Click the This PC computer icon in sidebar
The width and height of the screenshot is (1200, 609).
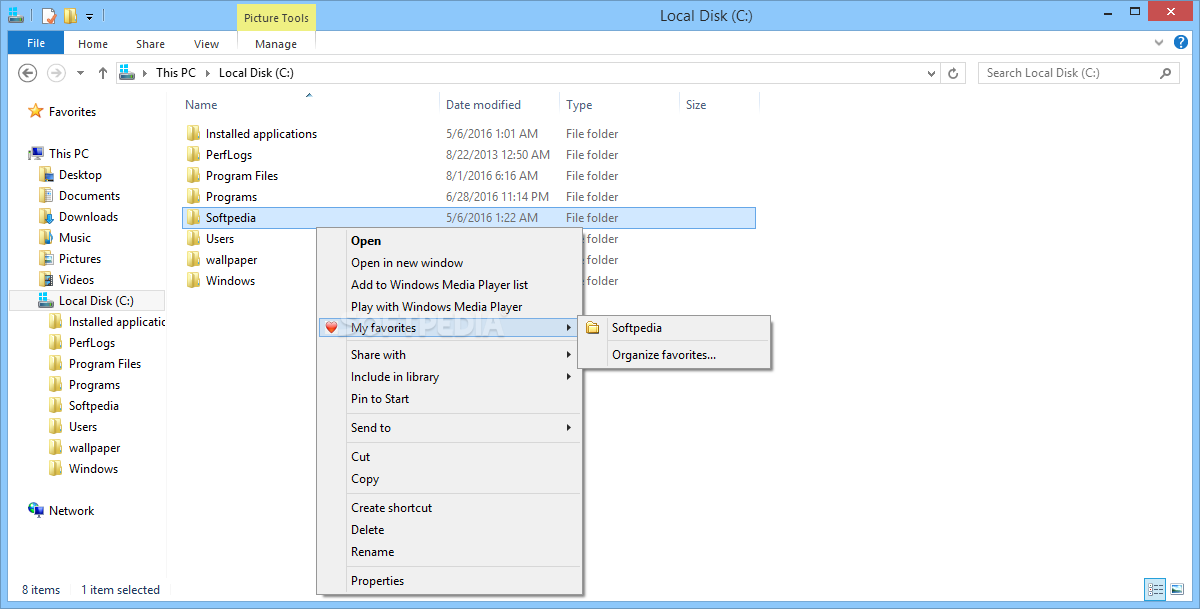36,153
